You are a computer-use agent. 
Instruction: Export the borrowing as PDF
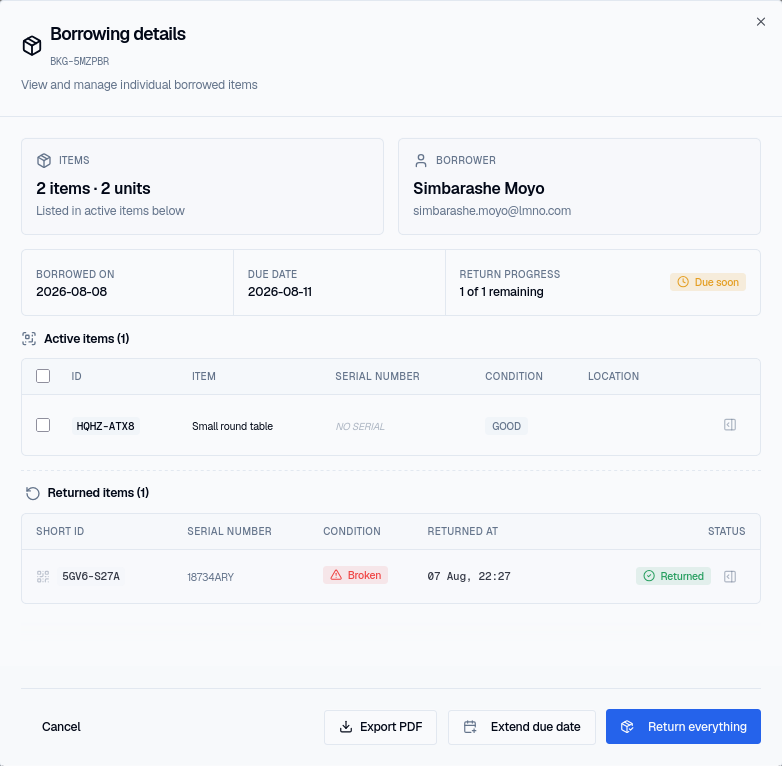click(x=380, y=727)
